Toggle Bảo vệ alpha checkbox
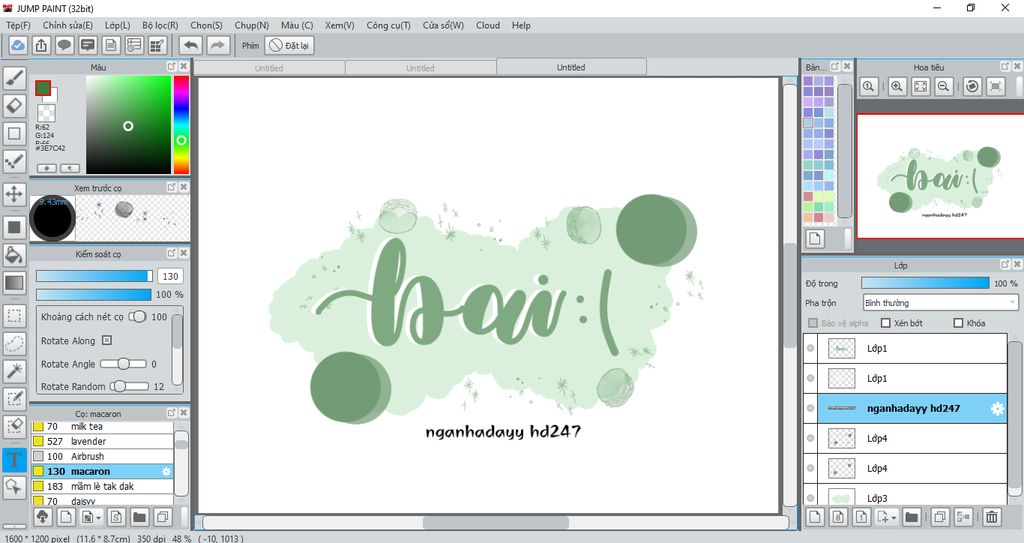Screen dimensions: 1024x543 813,323
